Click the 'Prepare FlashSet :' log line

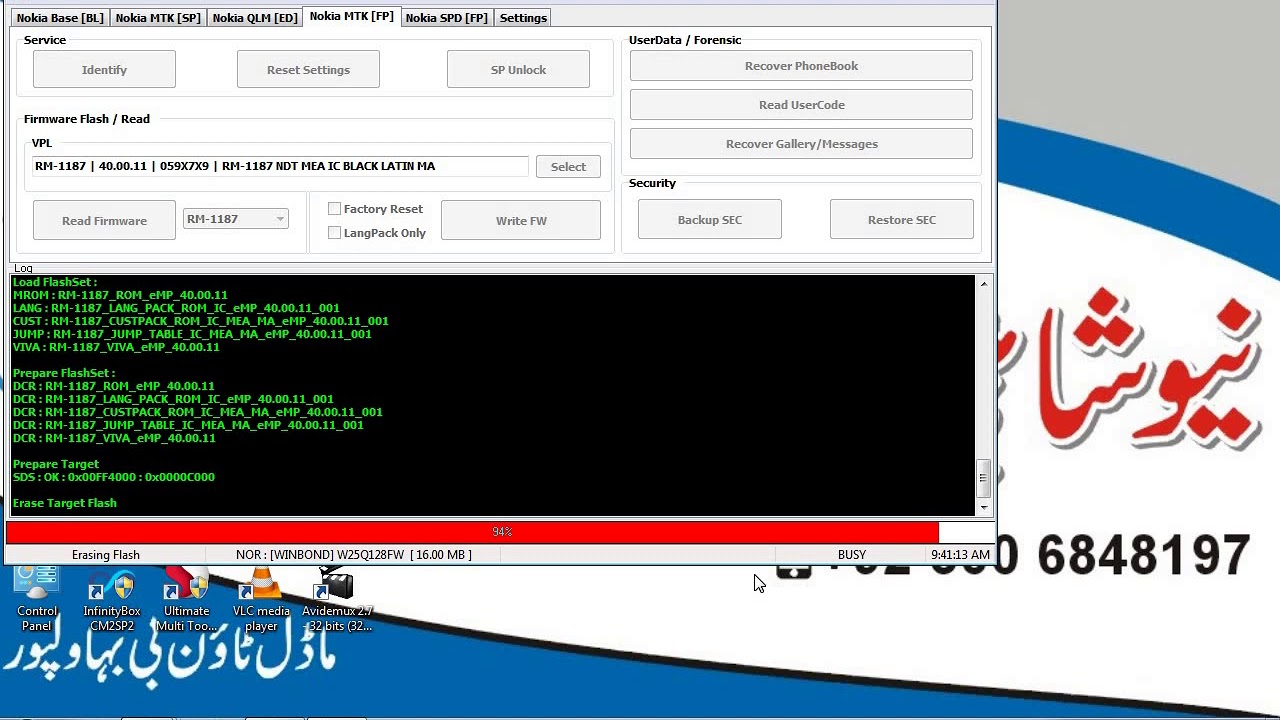64,374
